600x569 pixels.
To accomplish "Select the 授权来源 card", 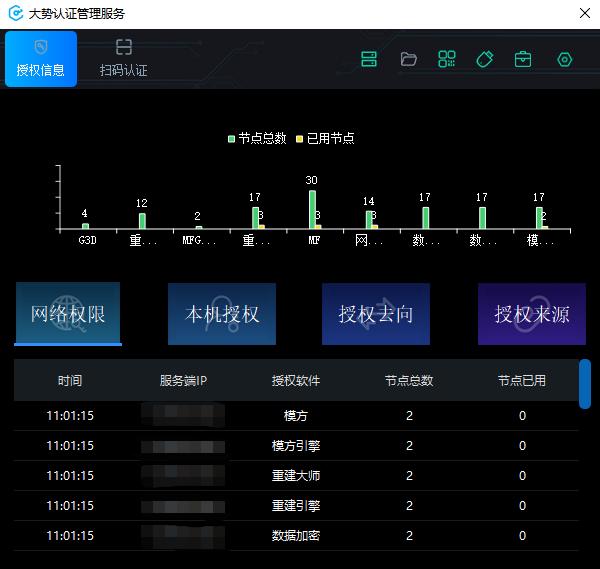I will click(x=532, y=314).
